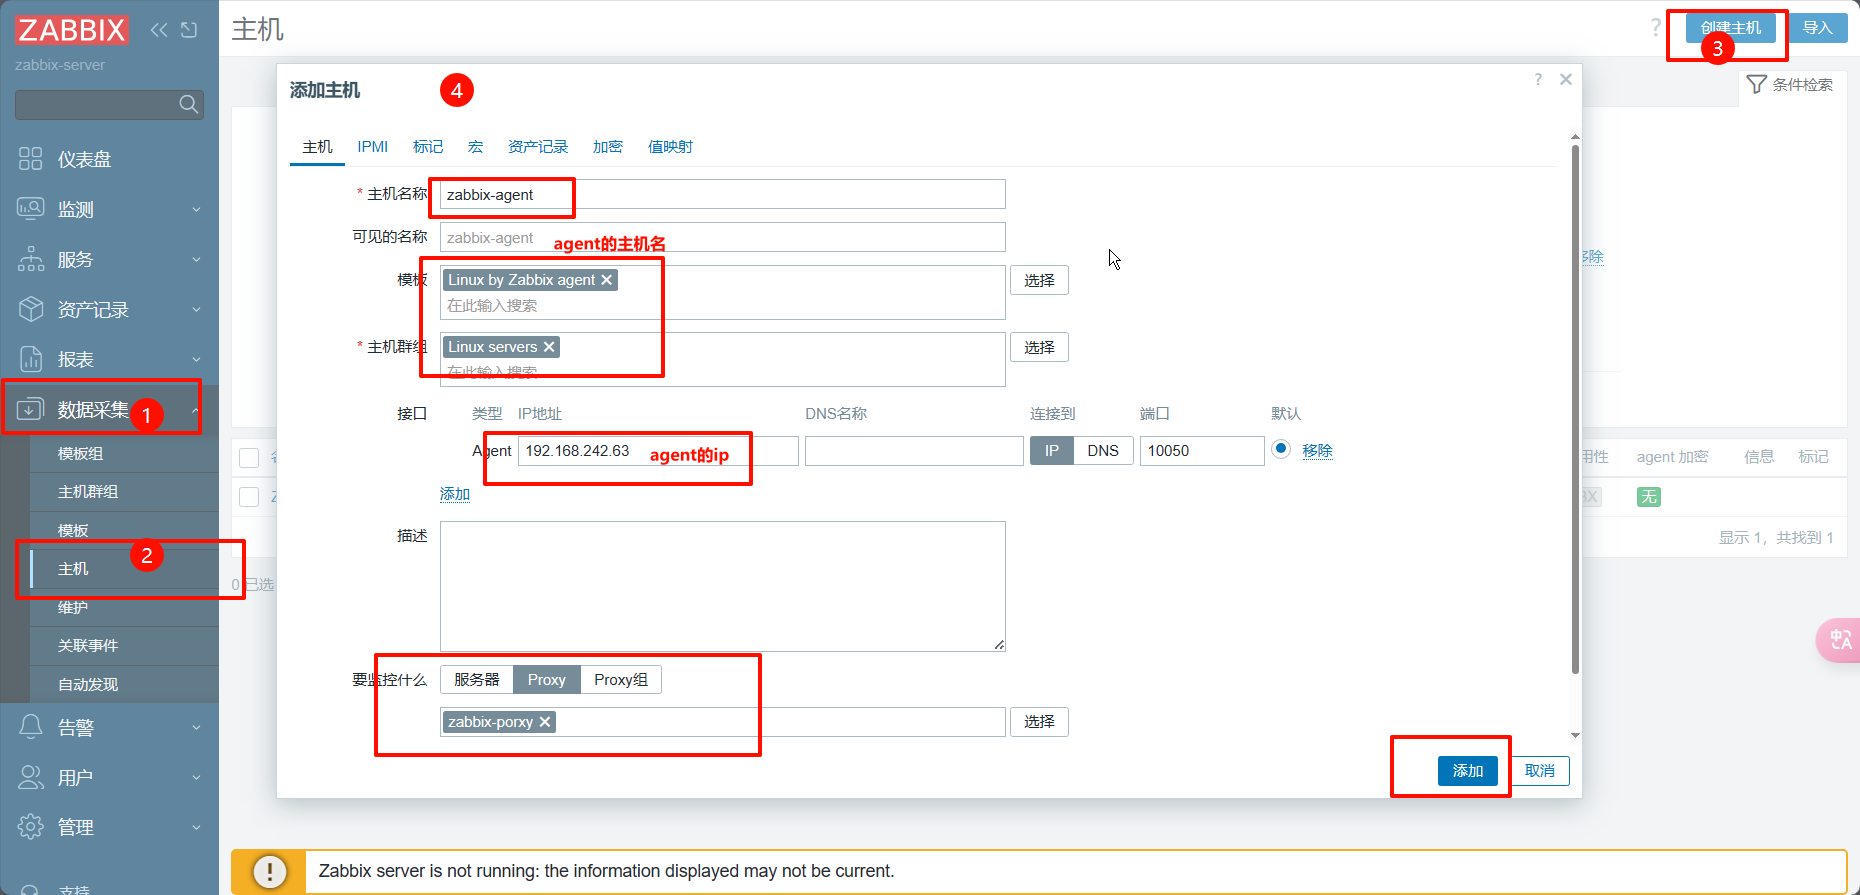This screenshot has height=895, width=1860.
Task: Remove the zabbix-porxy proxy tag
Action: (x=545, y=722)
